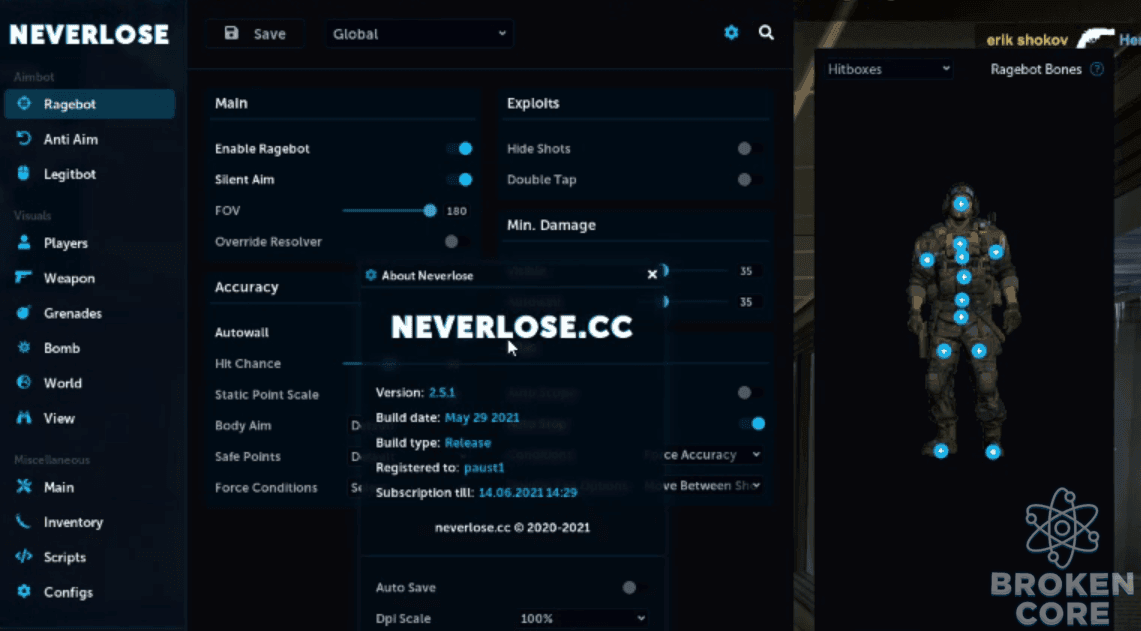Click the settings gear icon in top bar
The image size is (1141, 631).
click(731, 33)
